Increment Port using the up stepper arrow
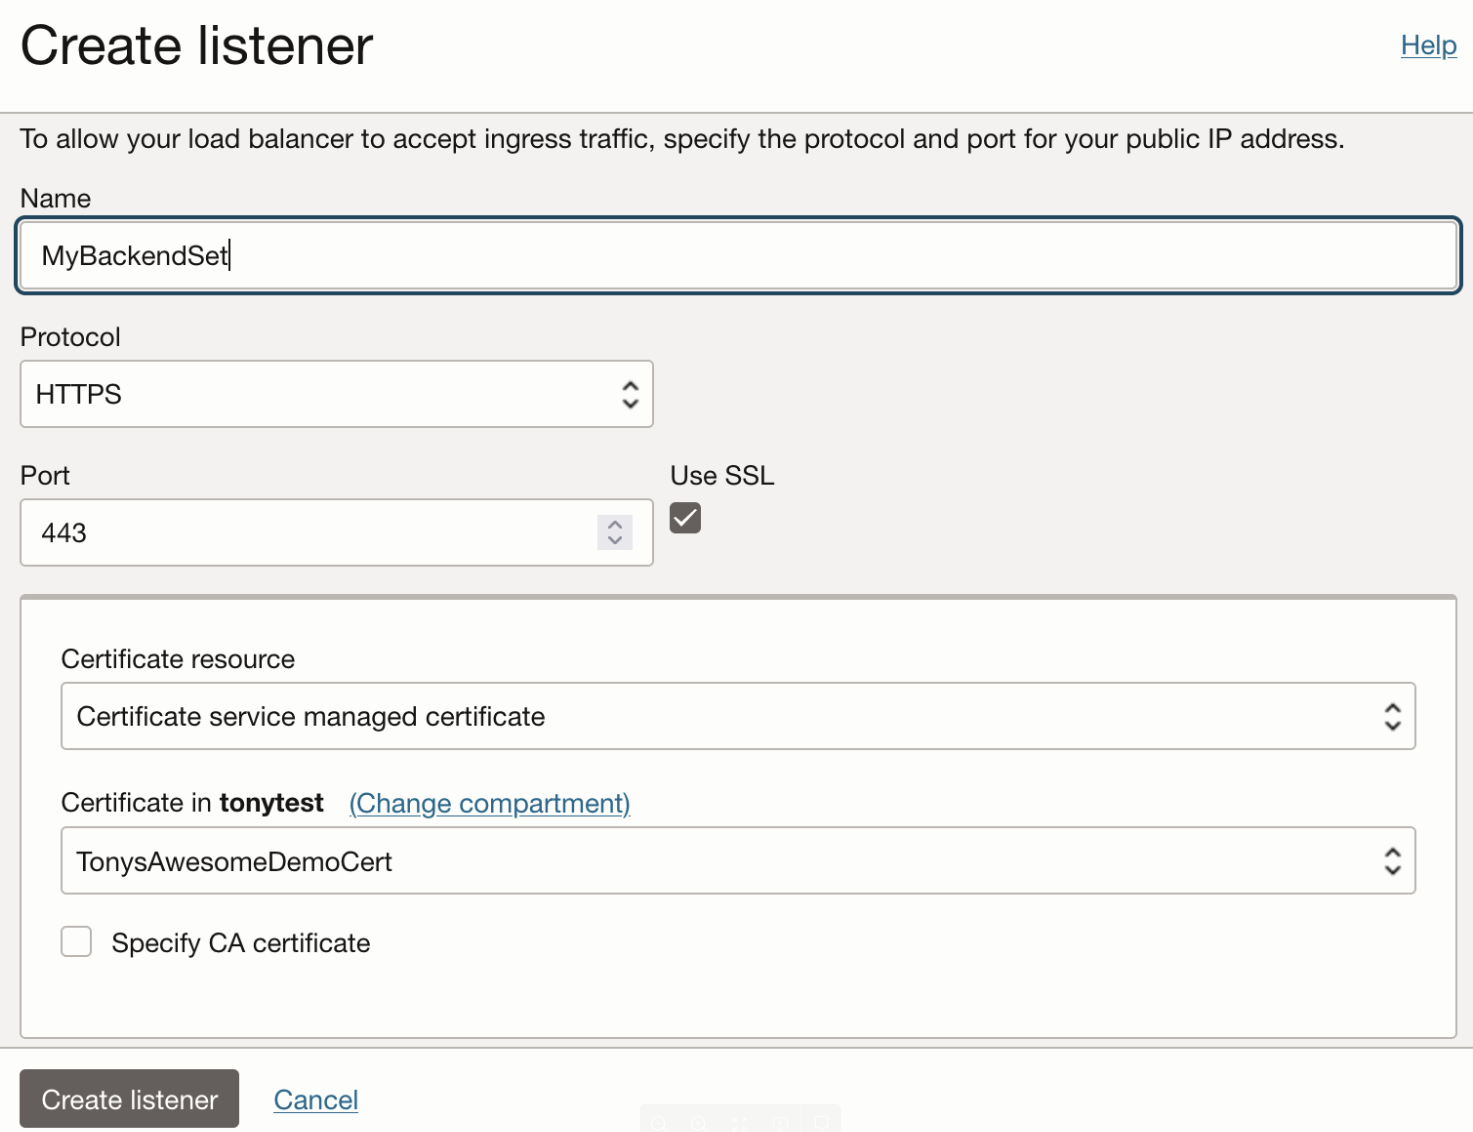 614,525
